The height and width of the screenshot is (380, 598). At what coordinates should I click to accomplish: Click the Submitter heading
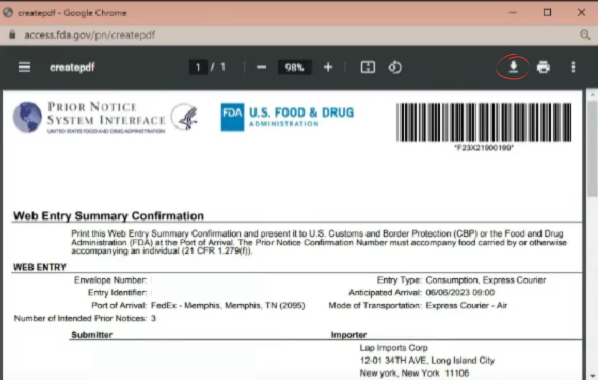coord(92,335)
